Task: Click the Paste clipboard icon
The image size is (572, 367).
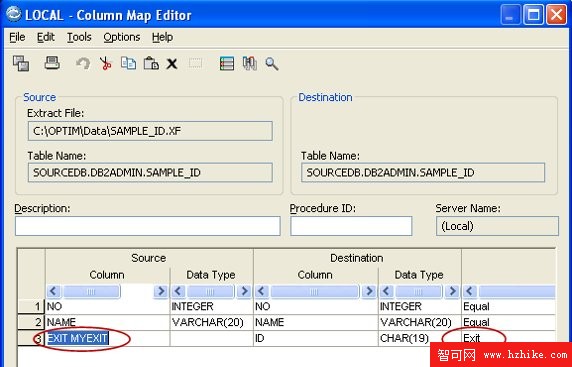Action: coord(151,63)
